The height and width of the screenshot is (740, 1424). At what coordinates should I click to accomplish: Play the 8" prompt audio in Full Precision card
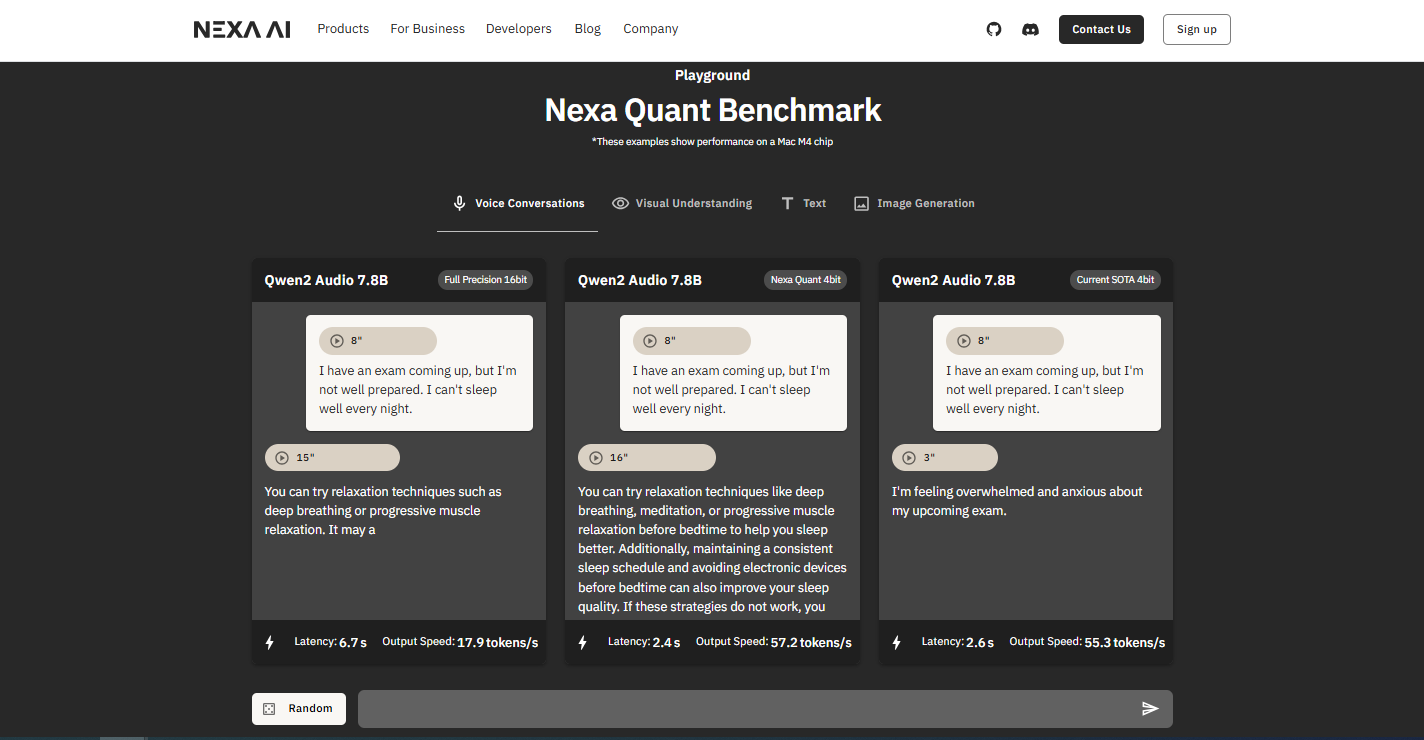pos(337,341)
